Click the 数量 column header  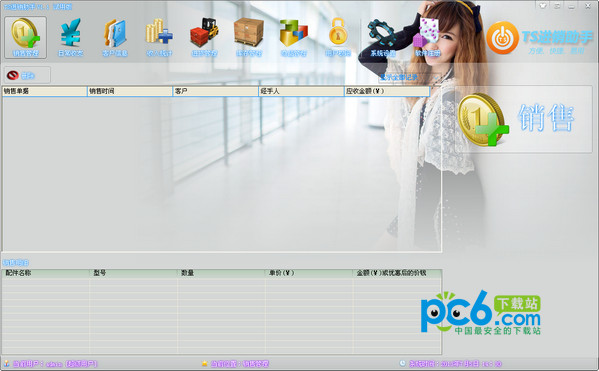[222, 273]
